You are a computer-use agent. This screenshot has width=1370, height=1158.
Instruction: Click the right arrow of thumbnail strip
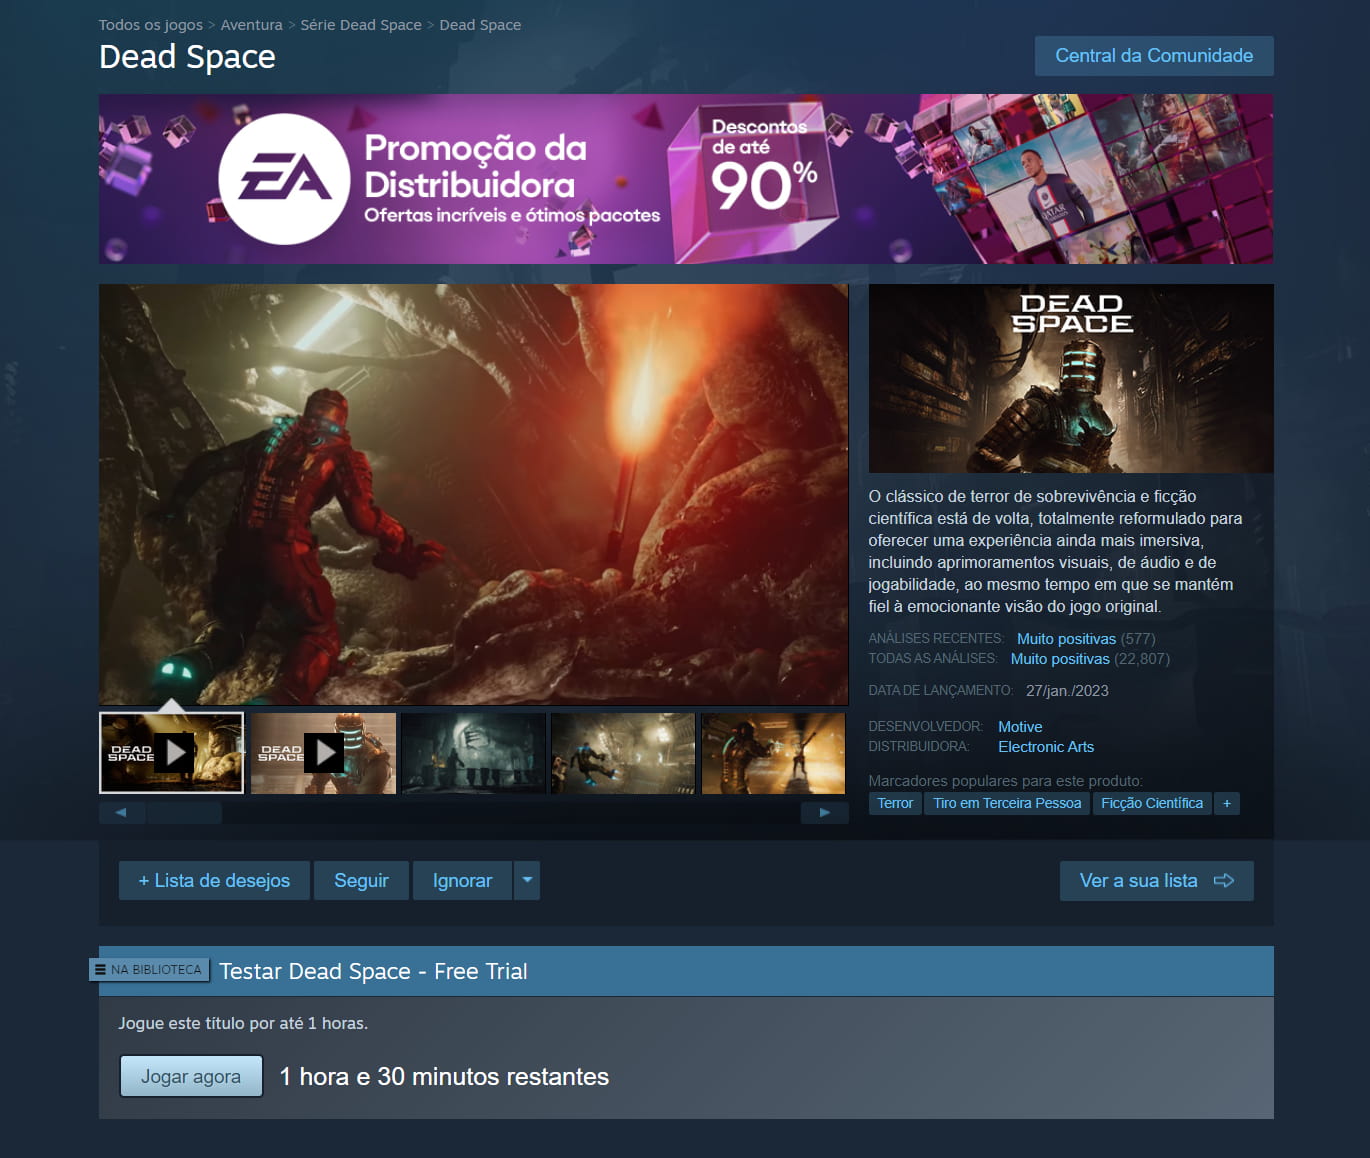click(x=824, y=812)
